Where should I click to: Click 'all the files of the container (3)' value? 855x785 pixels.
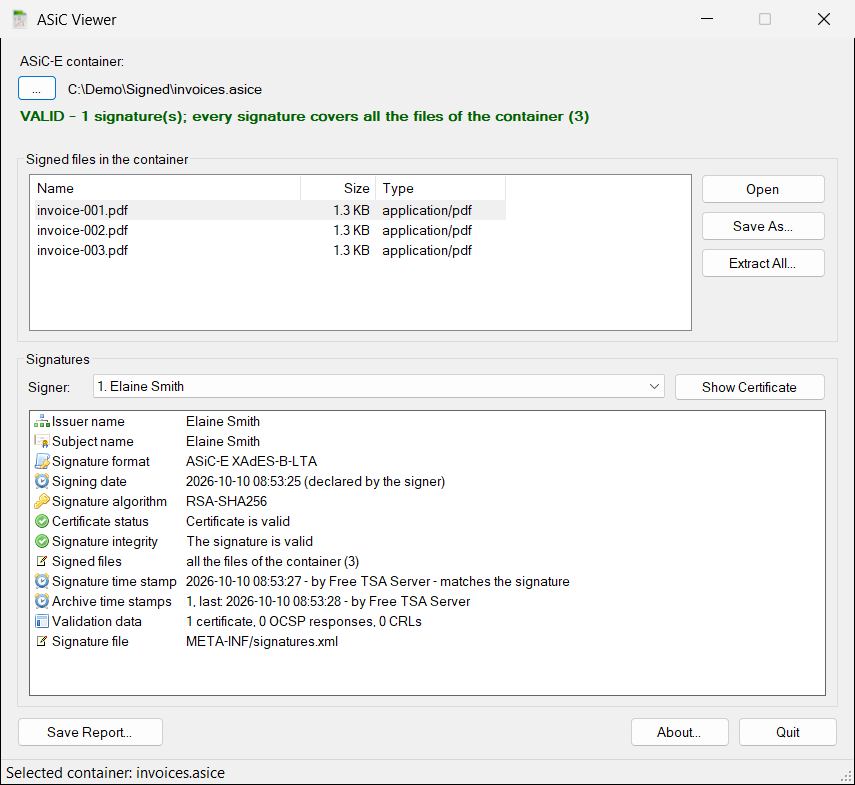272,561
